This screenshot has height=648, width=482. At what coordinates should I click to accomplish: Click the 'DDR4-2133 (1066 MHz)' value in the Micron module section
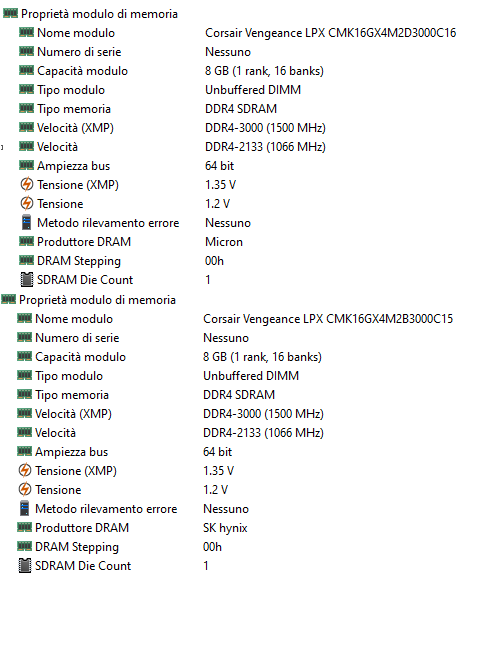coord(265,147)
